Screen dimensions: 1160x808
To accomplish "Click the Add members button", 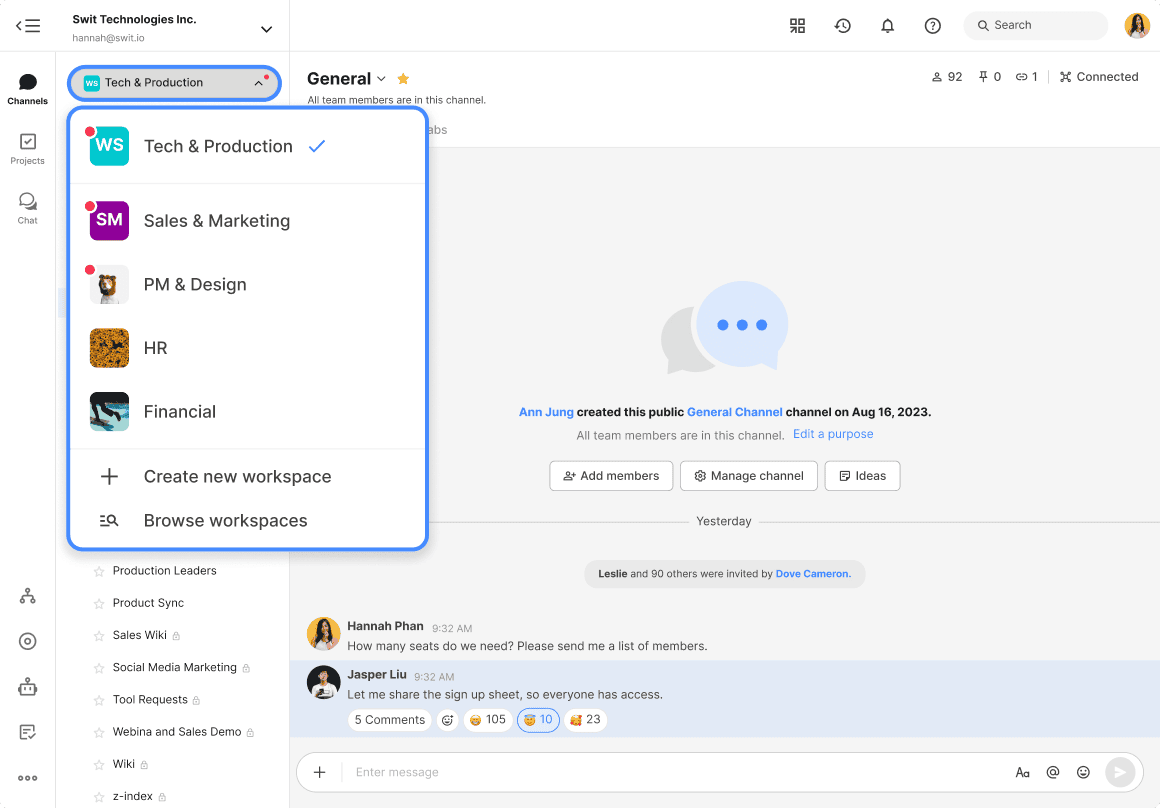I will click(611, 476).
